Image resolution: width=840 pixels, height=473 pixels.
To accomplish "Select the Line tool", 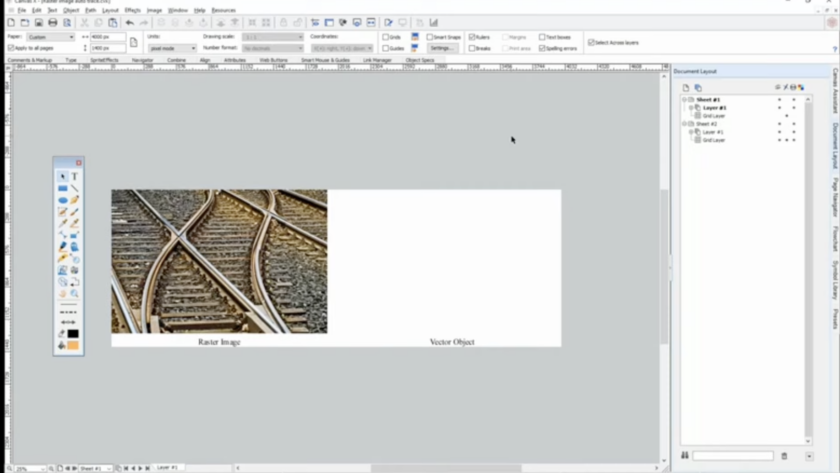I will coord(74,189).
